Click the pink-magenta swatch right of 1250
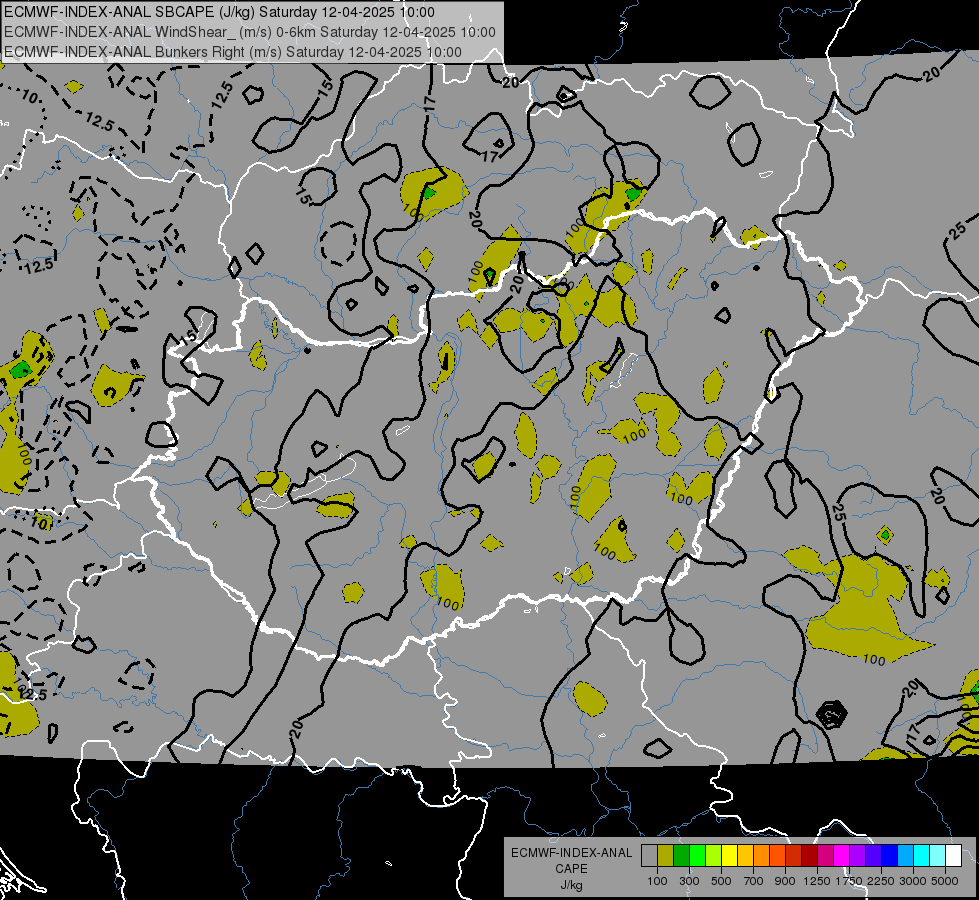Viewport: 979px width, 900px height. [x=825, y=856]
